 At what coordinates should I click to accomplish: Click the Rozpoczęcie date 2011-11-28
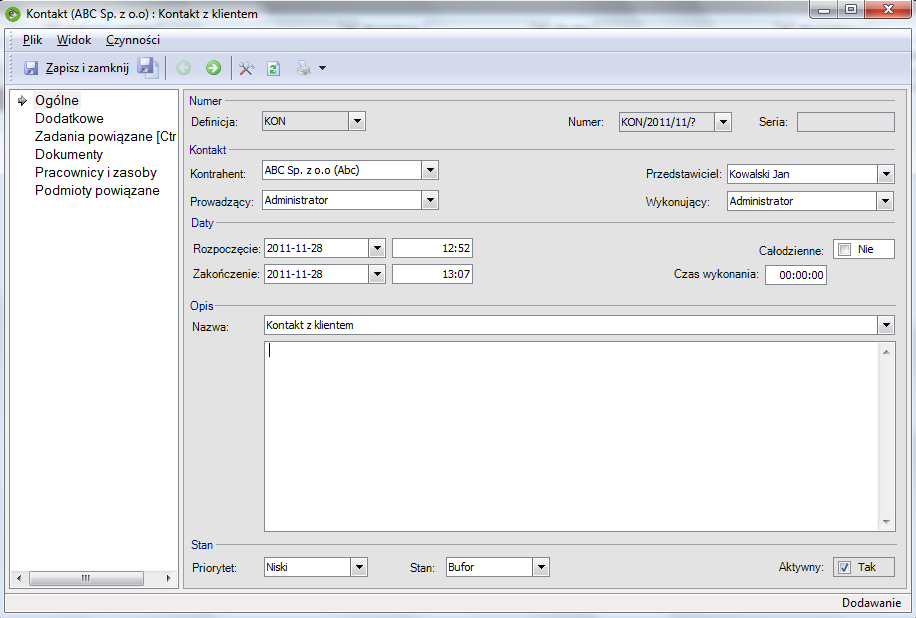point(316,248)
